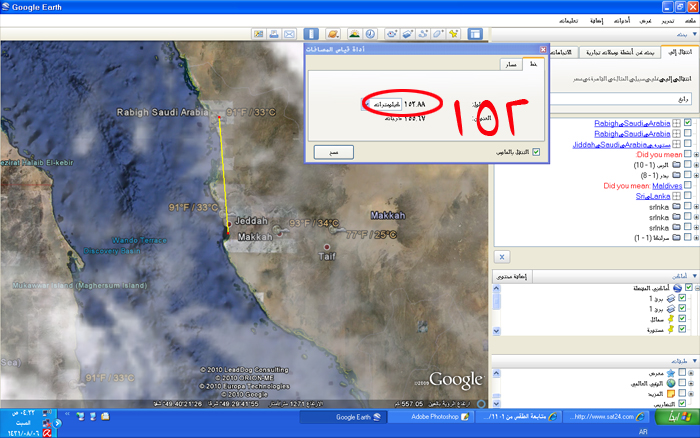Click the Windows Start button
Image resolution: width=700 pixels, height=438 pixels.
[676, 417]
